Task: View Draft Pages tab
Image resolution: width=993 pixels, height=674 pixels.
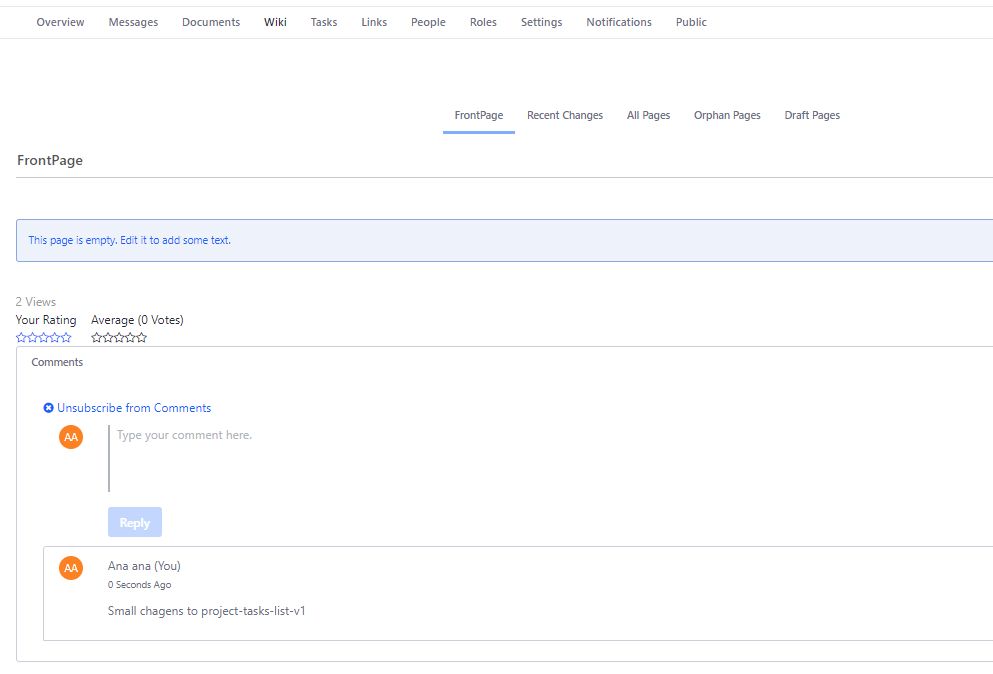Action: coord(812,115)
